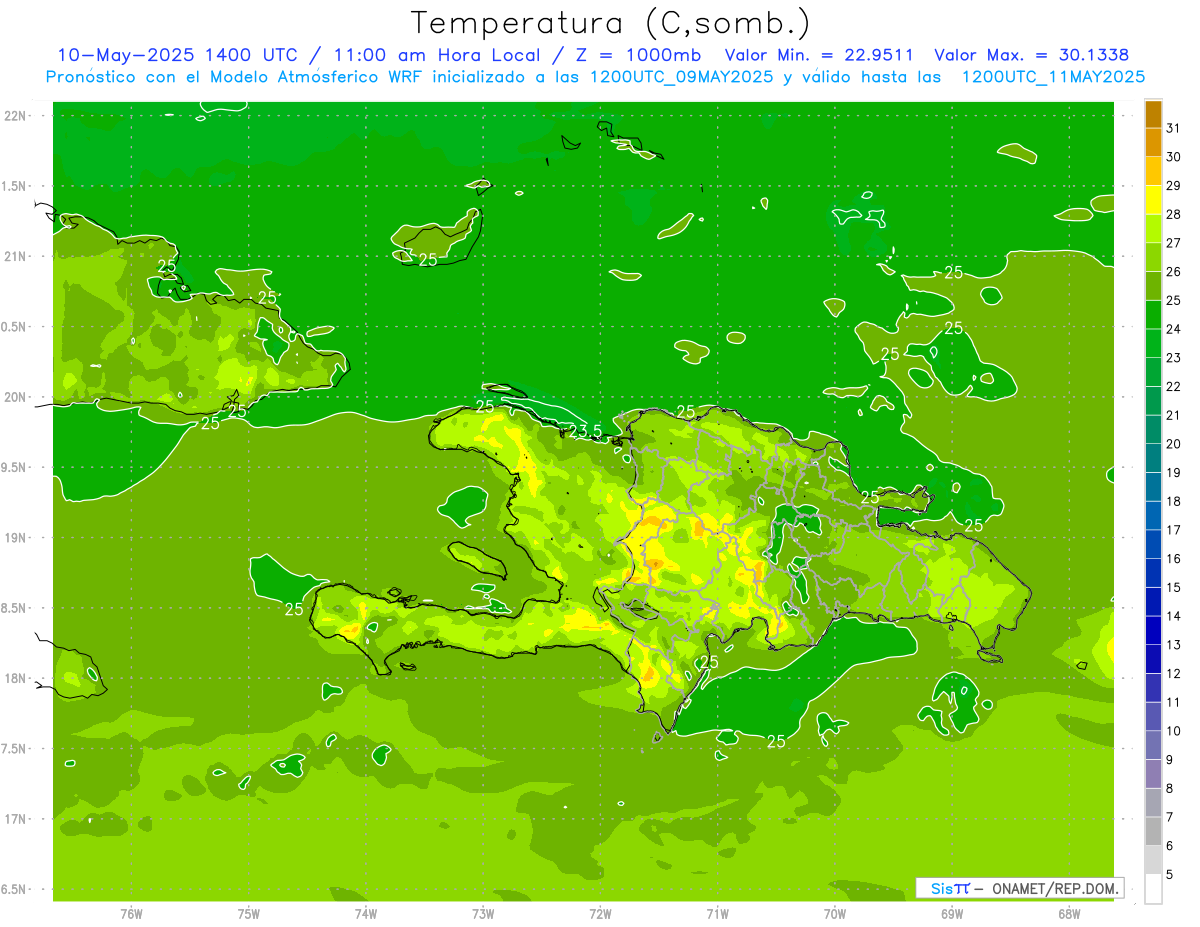Click the dark orange swatch above legend value 31
The image size is (1200, 927).
[x=1153, y=114]
